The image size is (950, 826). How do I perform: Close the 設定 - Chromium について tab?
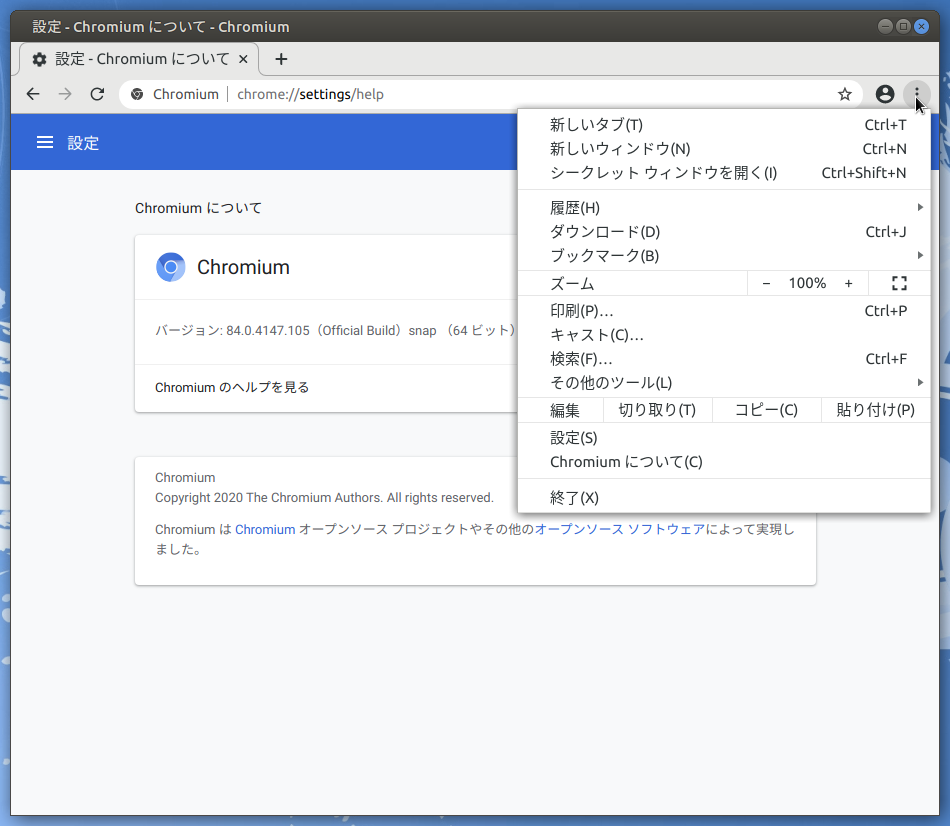coord(243,59)
